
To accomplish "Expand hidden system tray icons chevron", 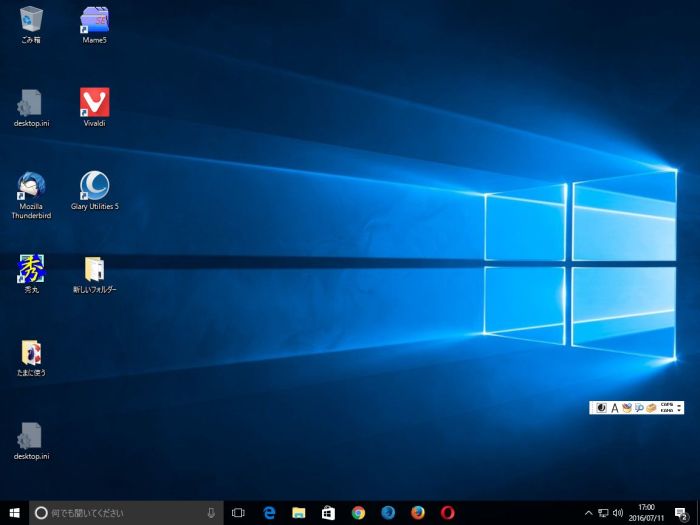I will [588, 513].
